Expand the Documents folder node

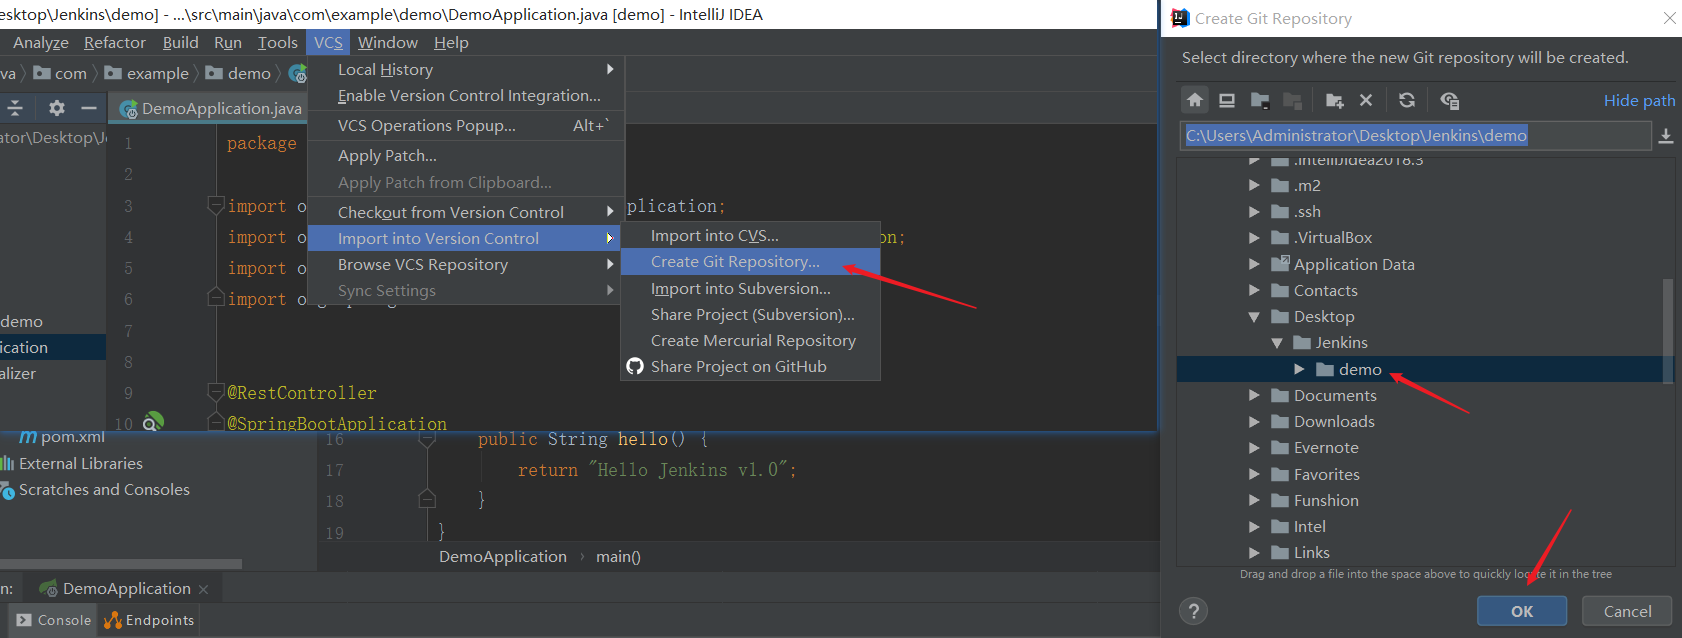tap(1254, 395)
